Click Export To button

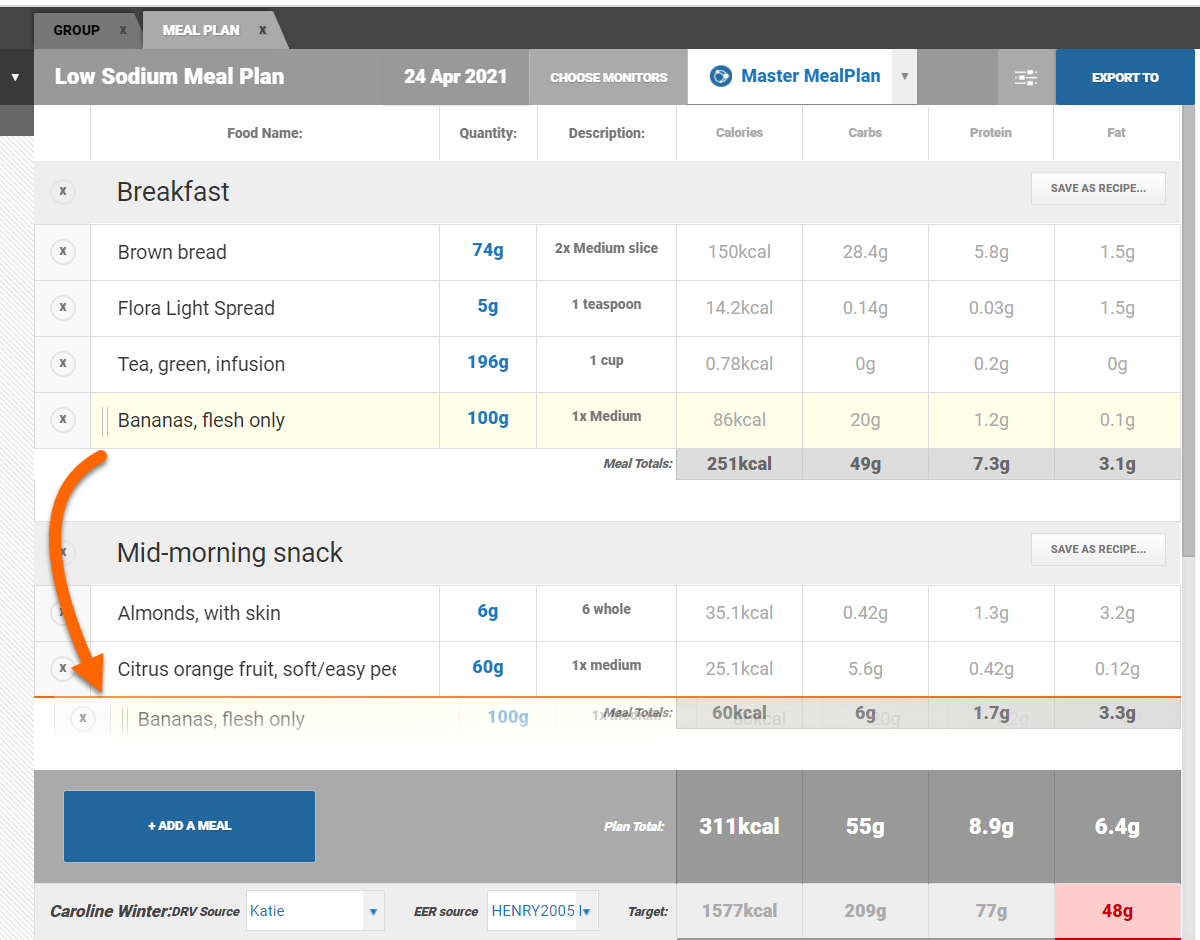[x=1124, y=77]
